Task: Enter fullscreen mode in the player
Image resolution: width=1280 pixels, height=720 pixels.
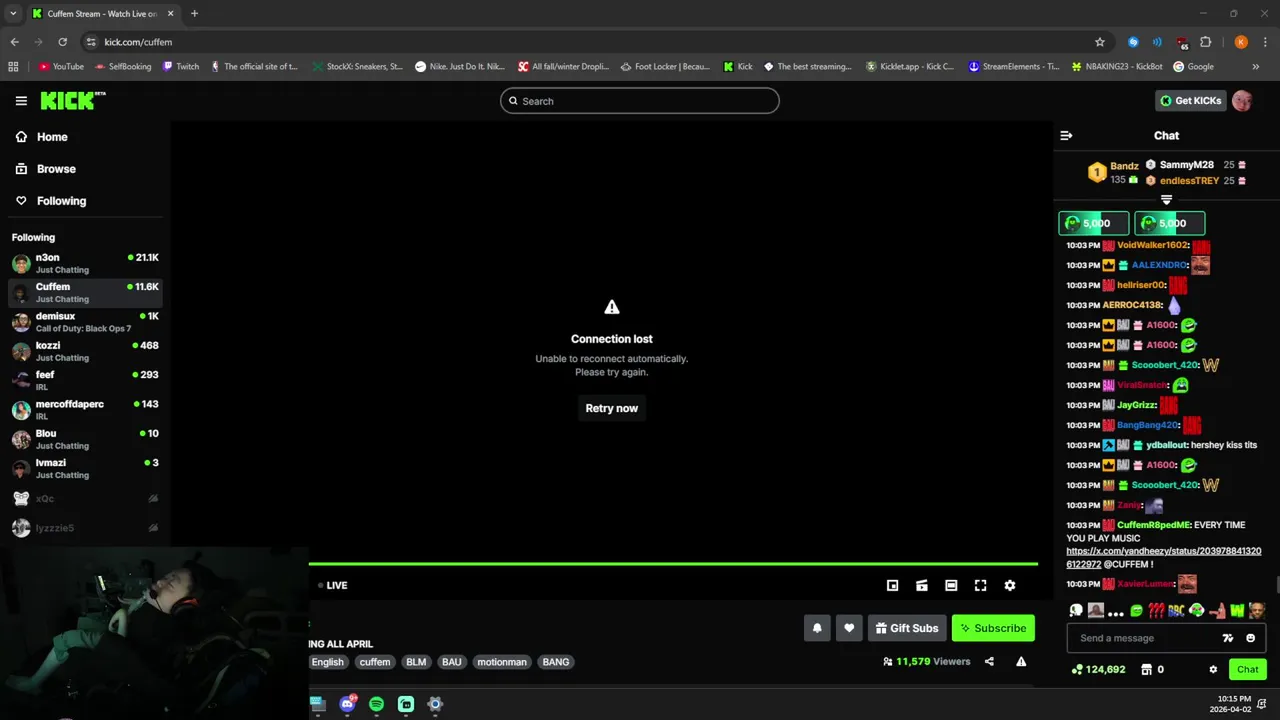Action: tap(981, 585)
